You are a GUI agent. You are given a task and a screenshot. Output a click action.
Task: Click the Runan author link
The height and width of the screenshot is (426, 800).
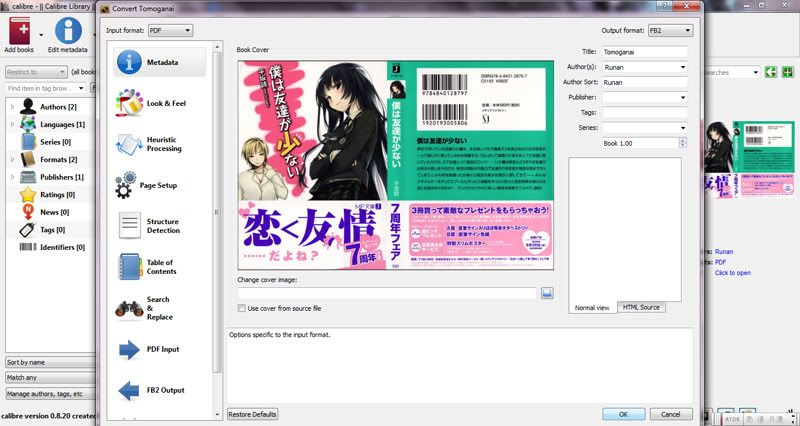[724, 252]
